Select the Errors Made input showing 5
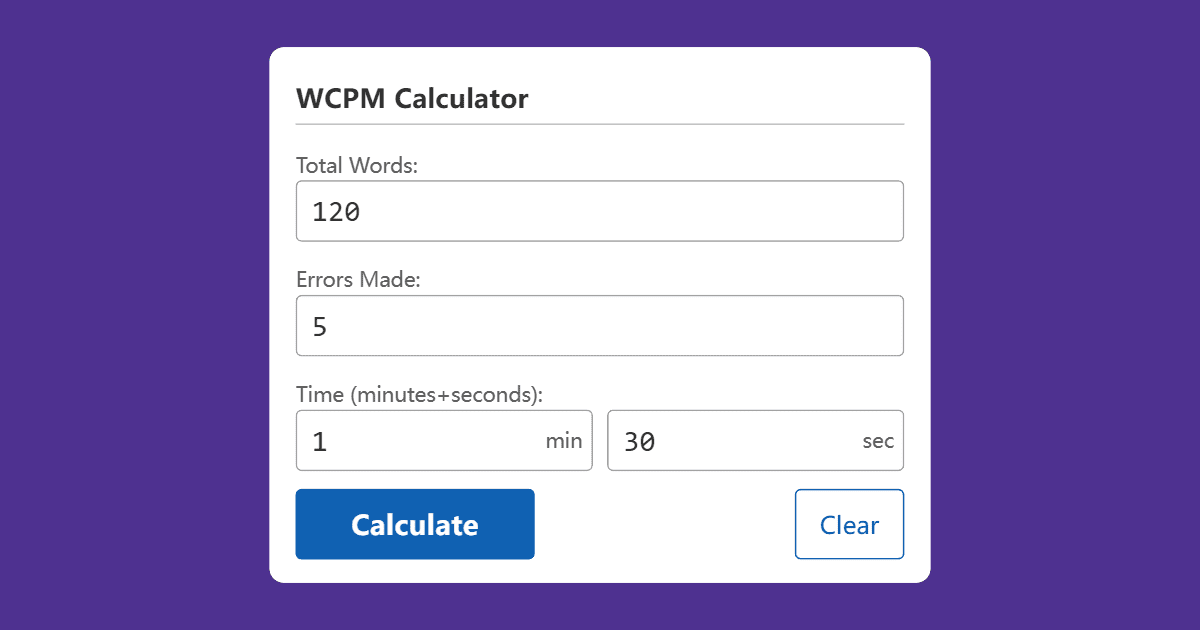 [x=600, y=325]
